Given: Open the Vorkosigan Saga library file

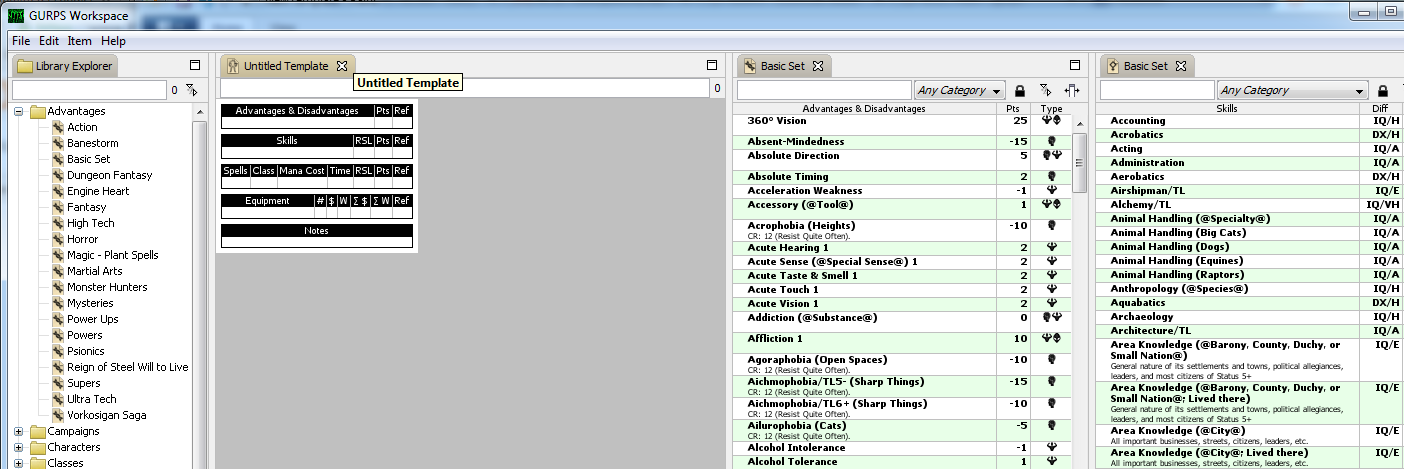Looking at the screenshot, I should pos(107,415).
